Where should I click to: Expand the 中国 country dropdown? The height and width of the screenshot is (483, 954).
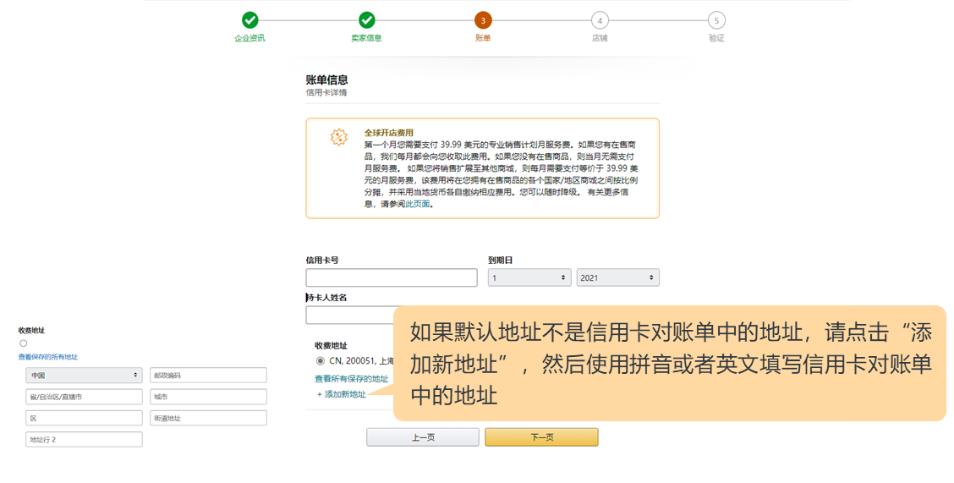pos(84,375)
